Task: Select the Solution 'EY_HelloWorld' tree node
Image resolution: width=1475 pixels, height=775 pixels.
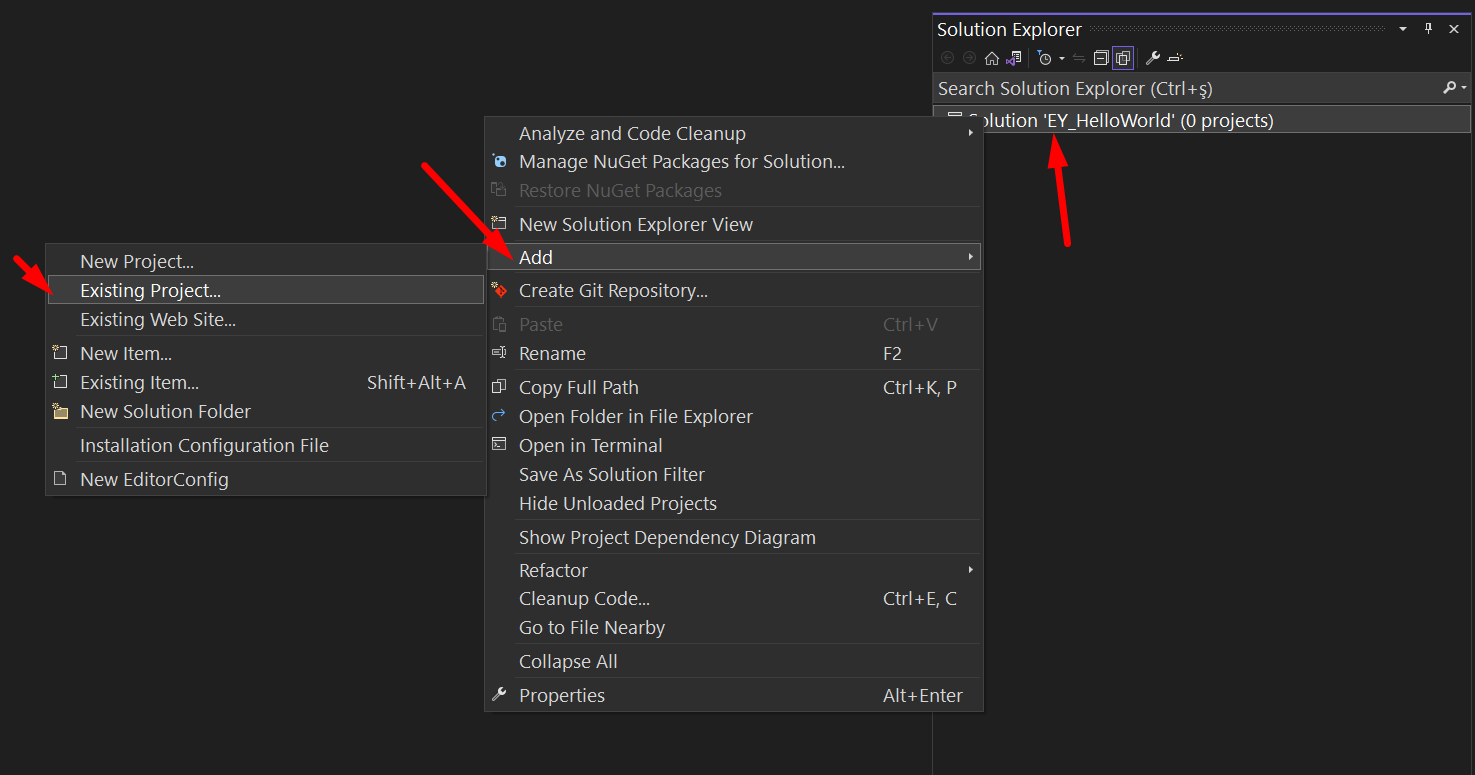Action: tap(1202, 120)
